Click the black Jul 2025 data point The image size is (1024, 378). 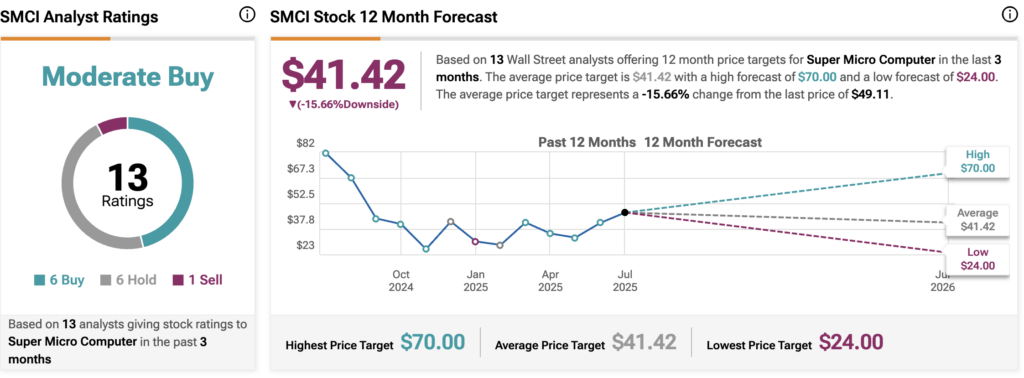pyautogui.click(x=625, y=212)
